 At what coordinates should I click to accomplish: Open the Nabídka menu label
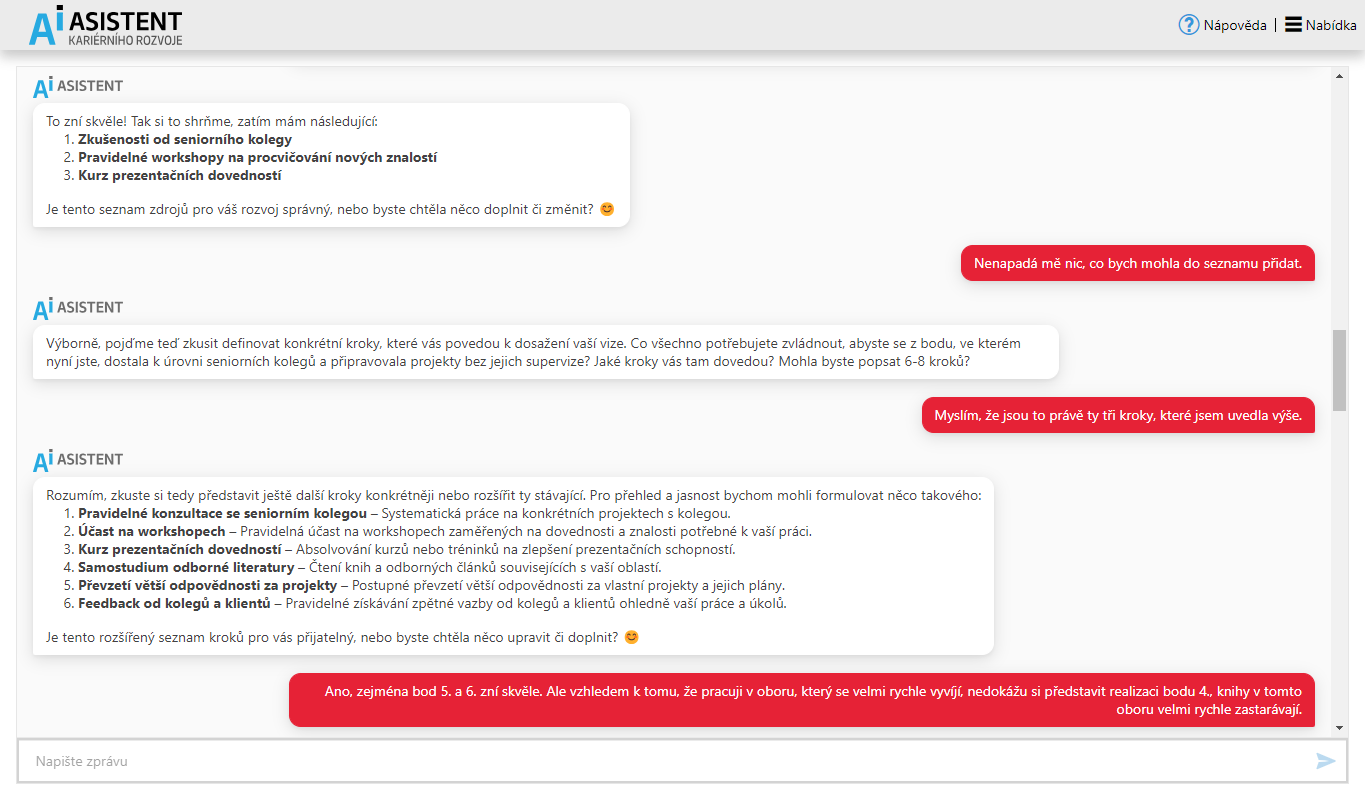tap(1331, 25)
